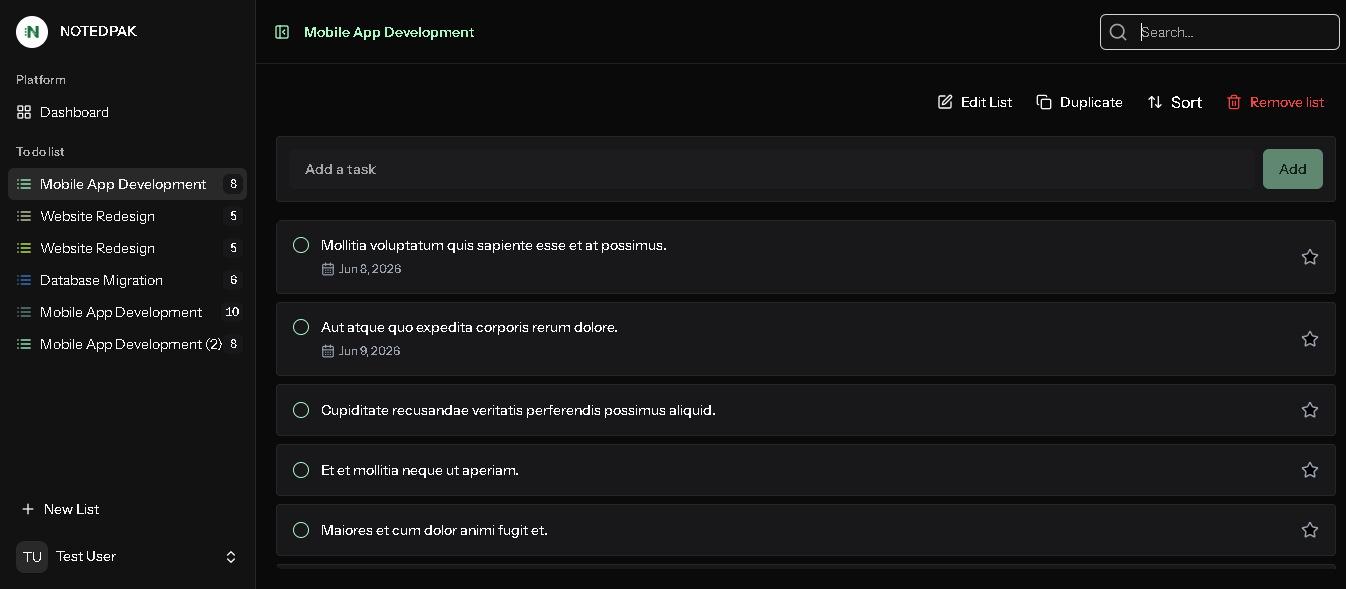Screen dimensions: 1346x589
Task: Click list icon of the selected Mobile App Development
Action: pyautogui.click(x=24, y=184)
